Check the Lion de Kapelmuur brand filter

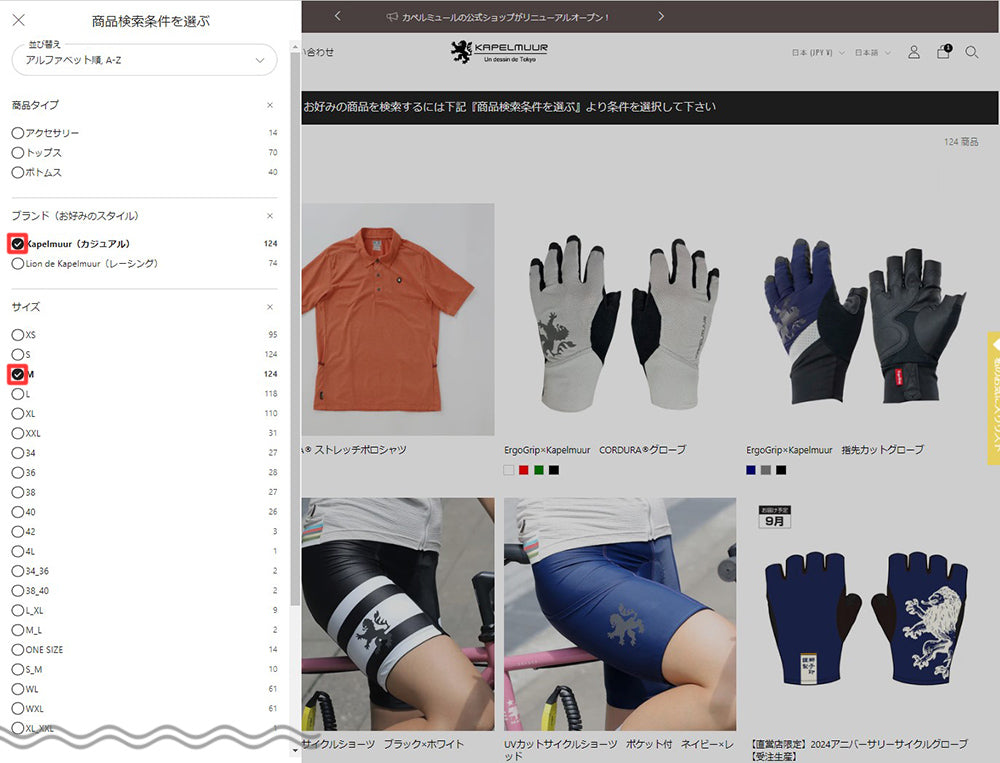(x=18, y=264)
